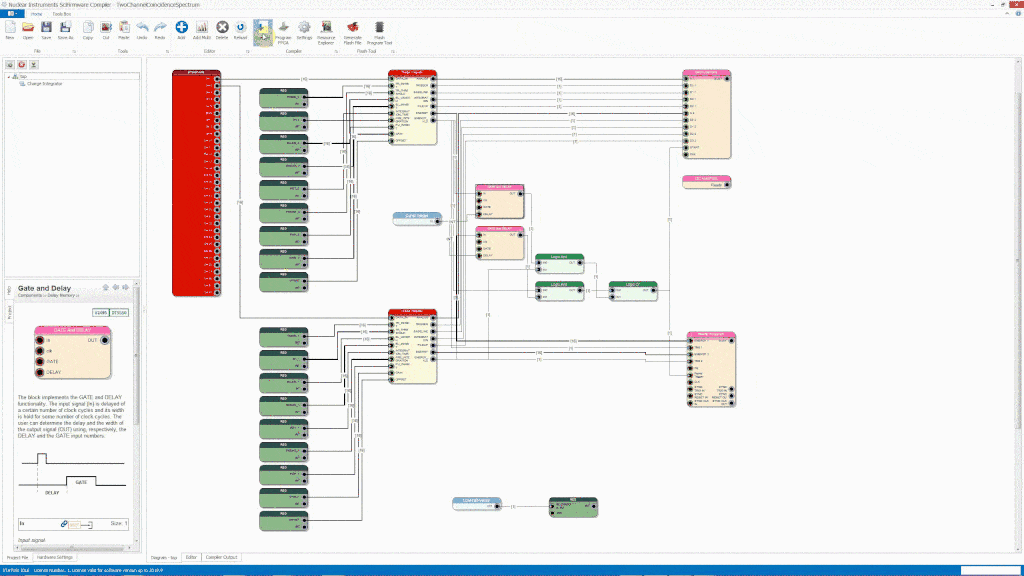This screenshot has height=576, width=1024.
Task: Select Charge Integrator in project tree
Action: click(44, 84)
